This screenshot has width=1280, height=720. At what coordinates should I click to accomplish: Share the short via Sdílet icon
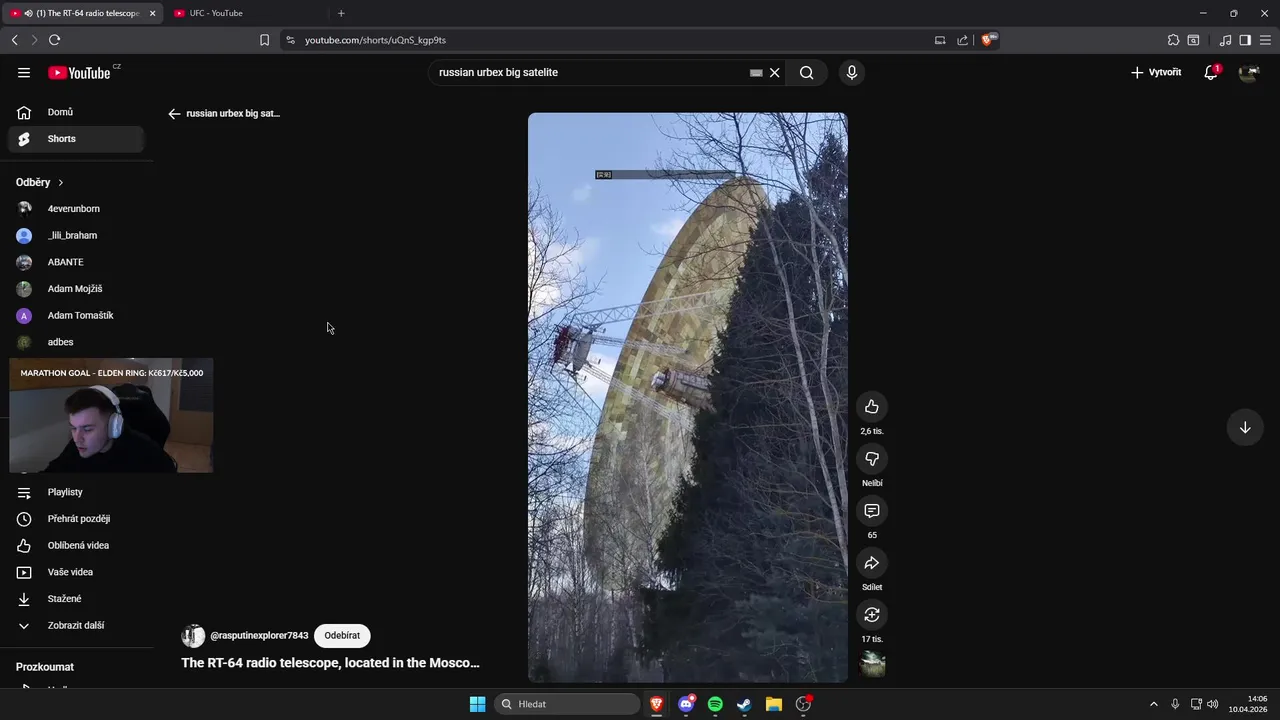pos(872,562)
